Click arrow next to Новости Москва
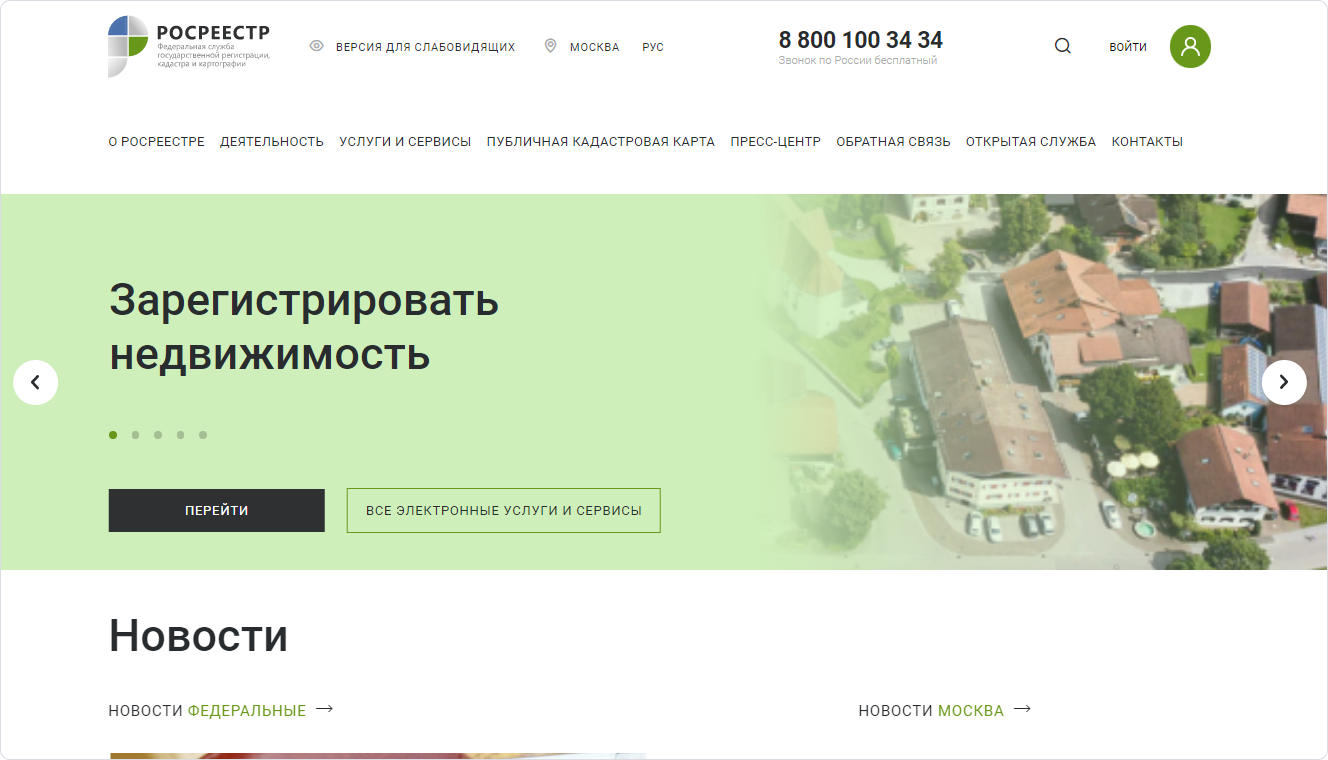 pos(1022,709)
